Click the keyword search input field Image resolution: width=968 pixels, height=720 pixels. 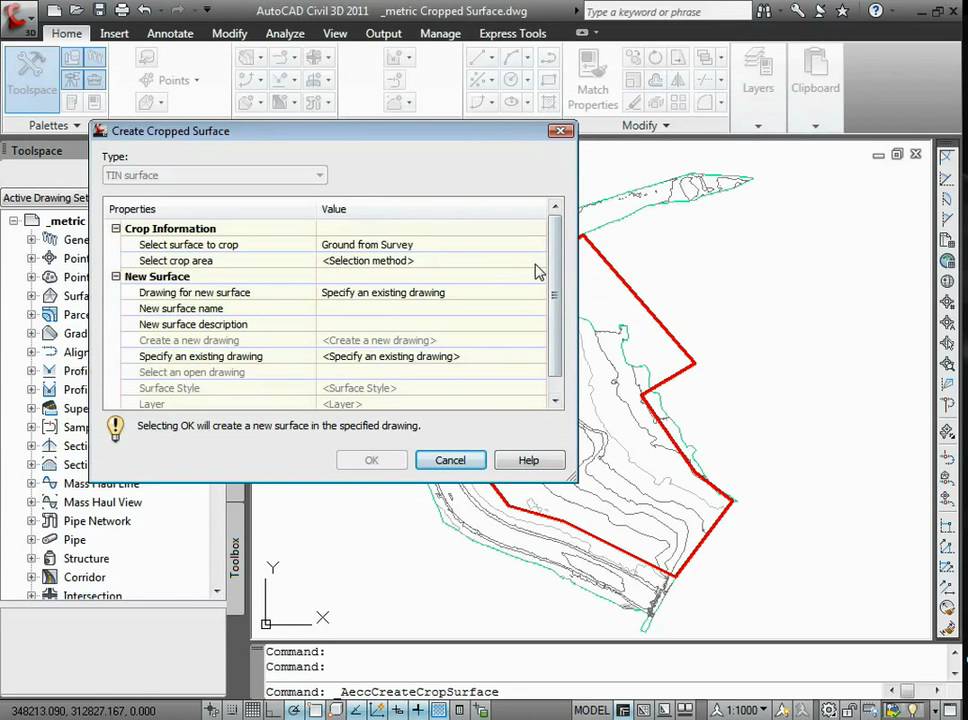pos(667,11)
